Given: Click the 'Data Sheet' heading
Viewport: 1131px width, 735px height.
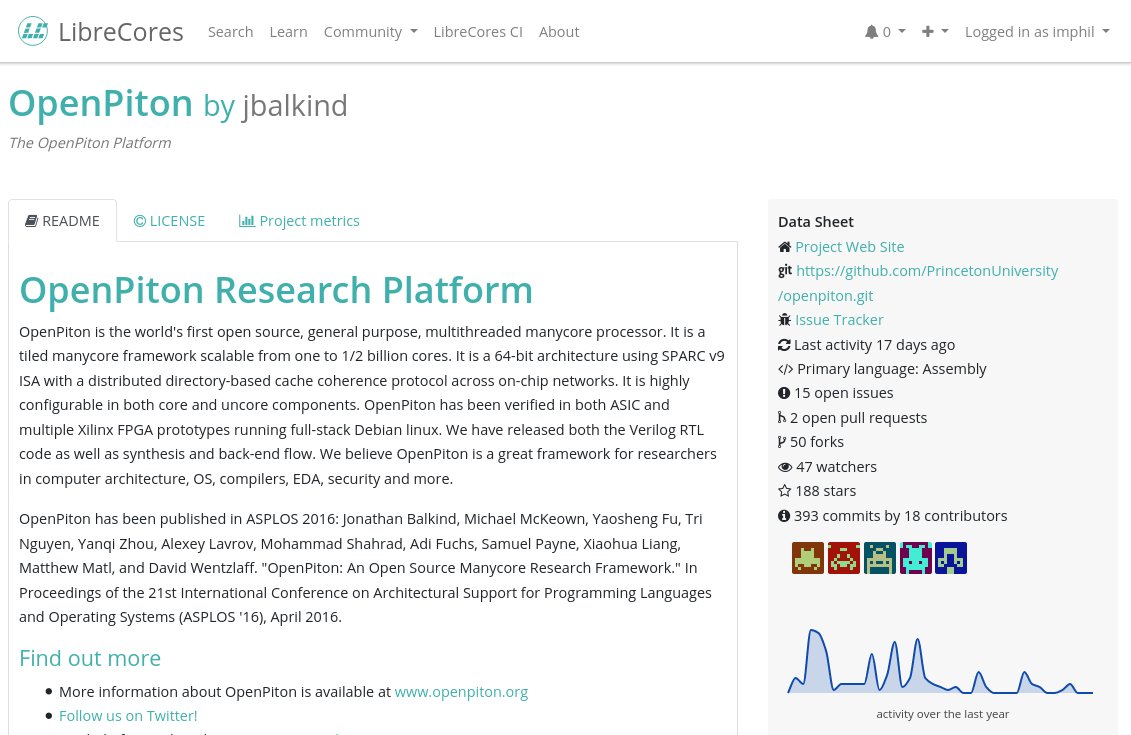Looking at the screenshot, I should tap(816, 221).
